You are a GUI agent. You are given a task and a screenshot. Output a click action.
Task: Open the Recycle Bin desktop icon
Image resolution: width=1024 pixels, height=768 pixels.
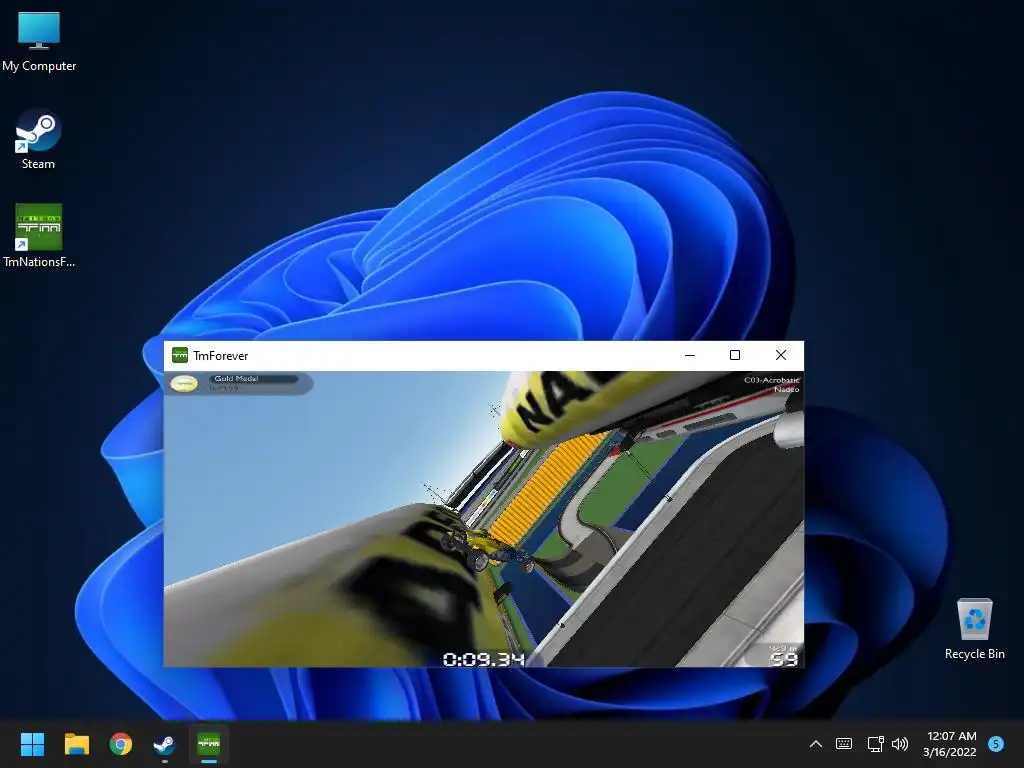click(x=974, y=629)
